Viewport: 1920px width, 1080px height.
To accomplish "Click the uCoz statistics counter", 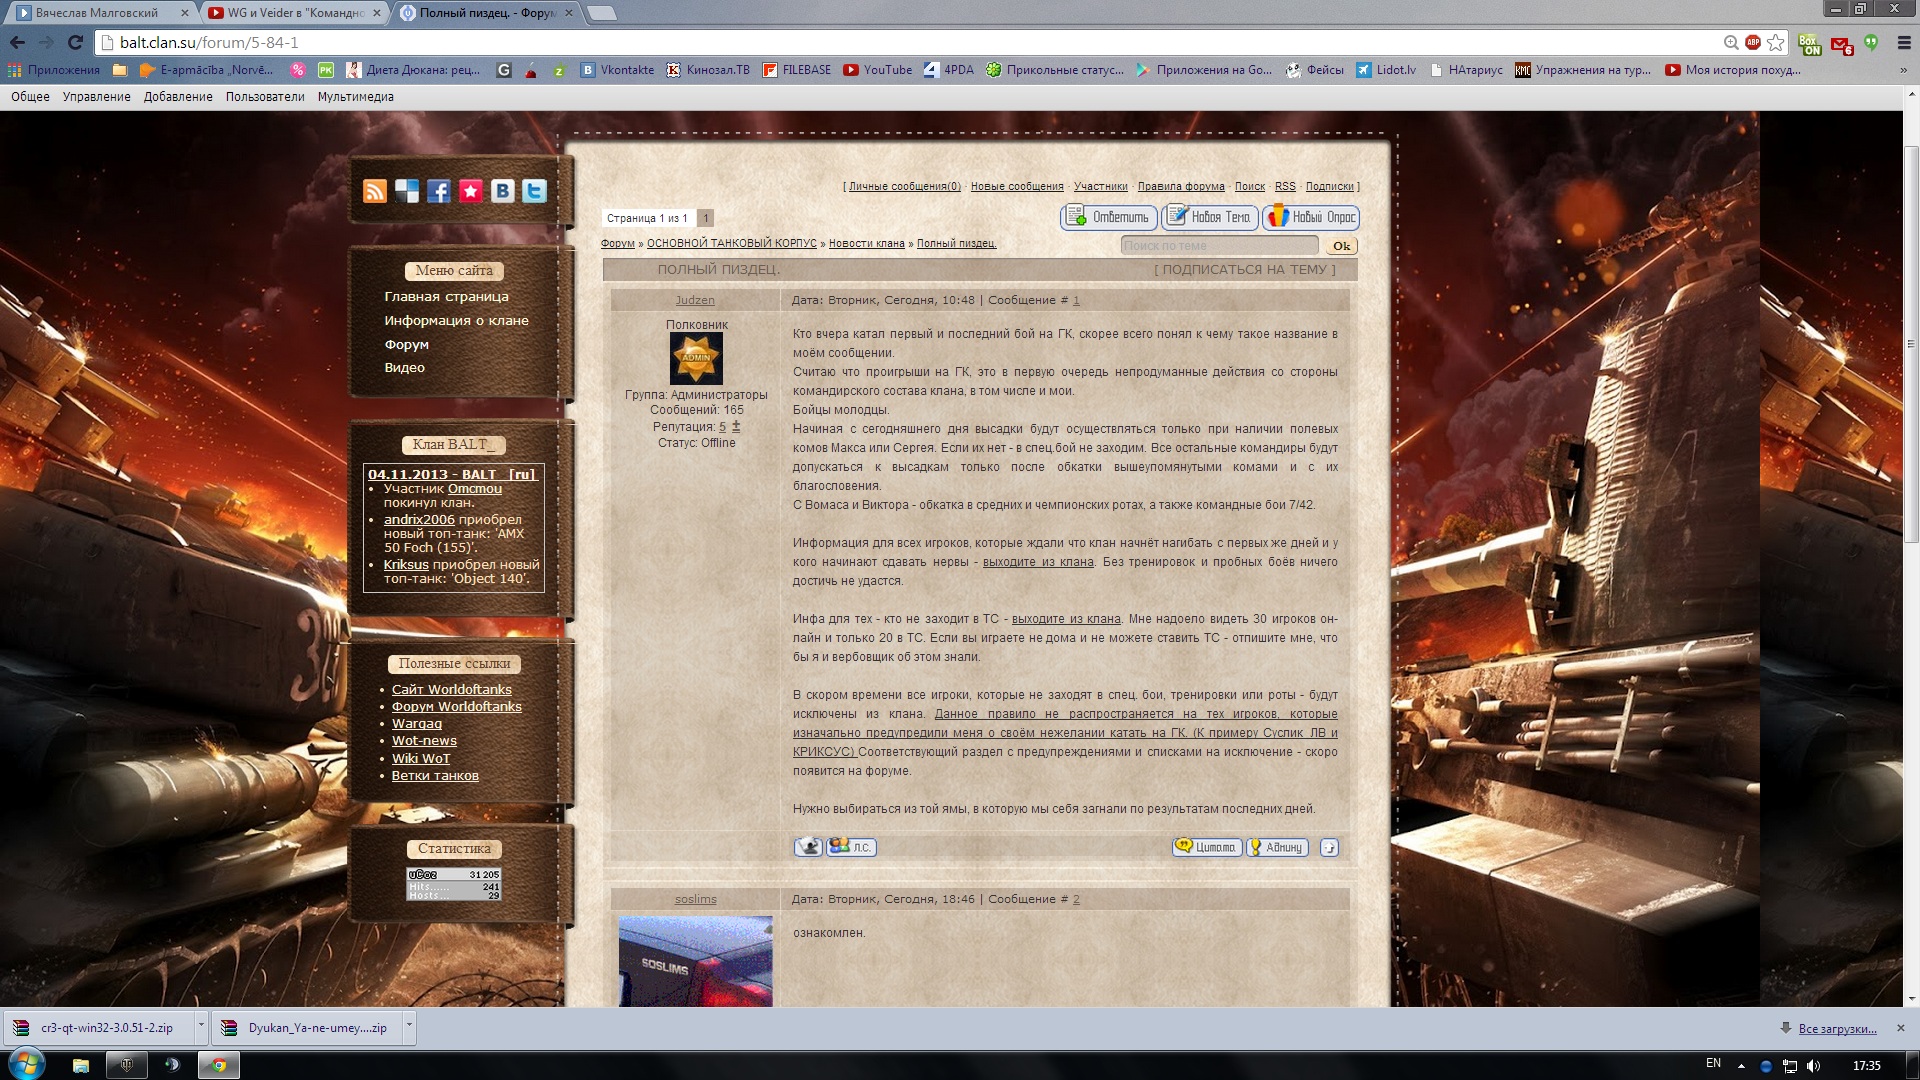I will [x=454, y=884].
